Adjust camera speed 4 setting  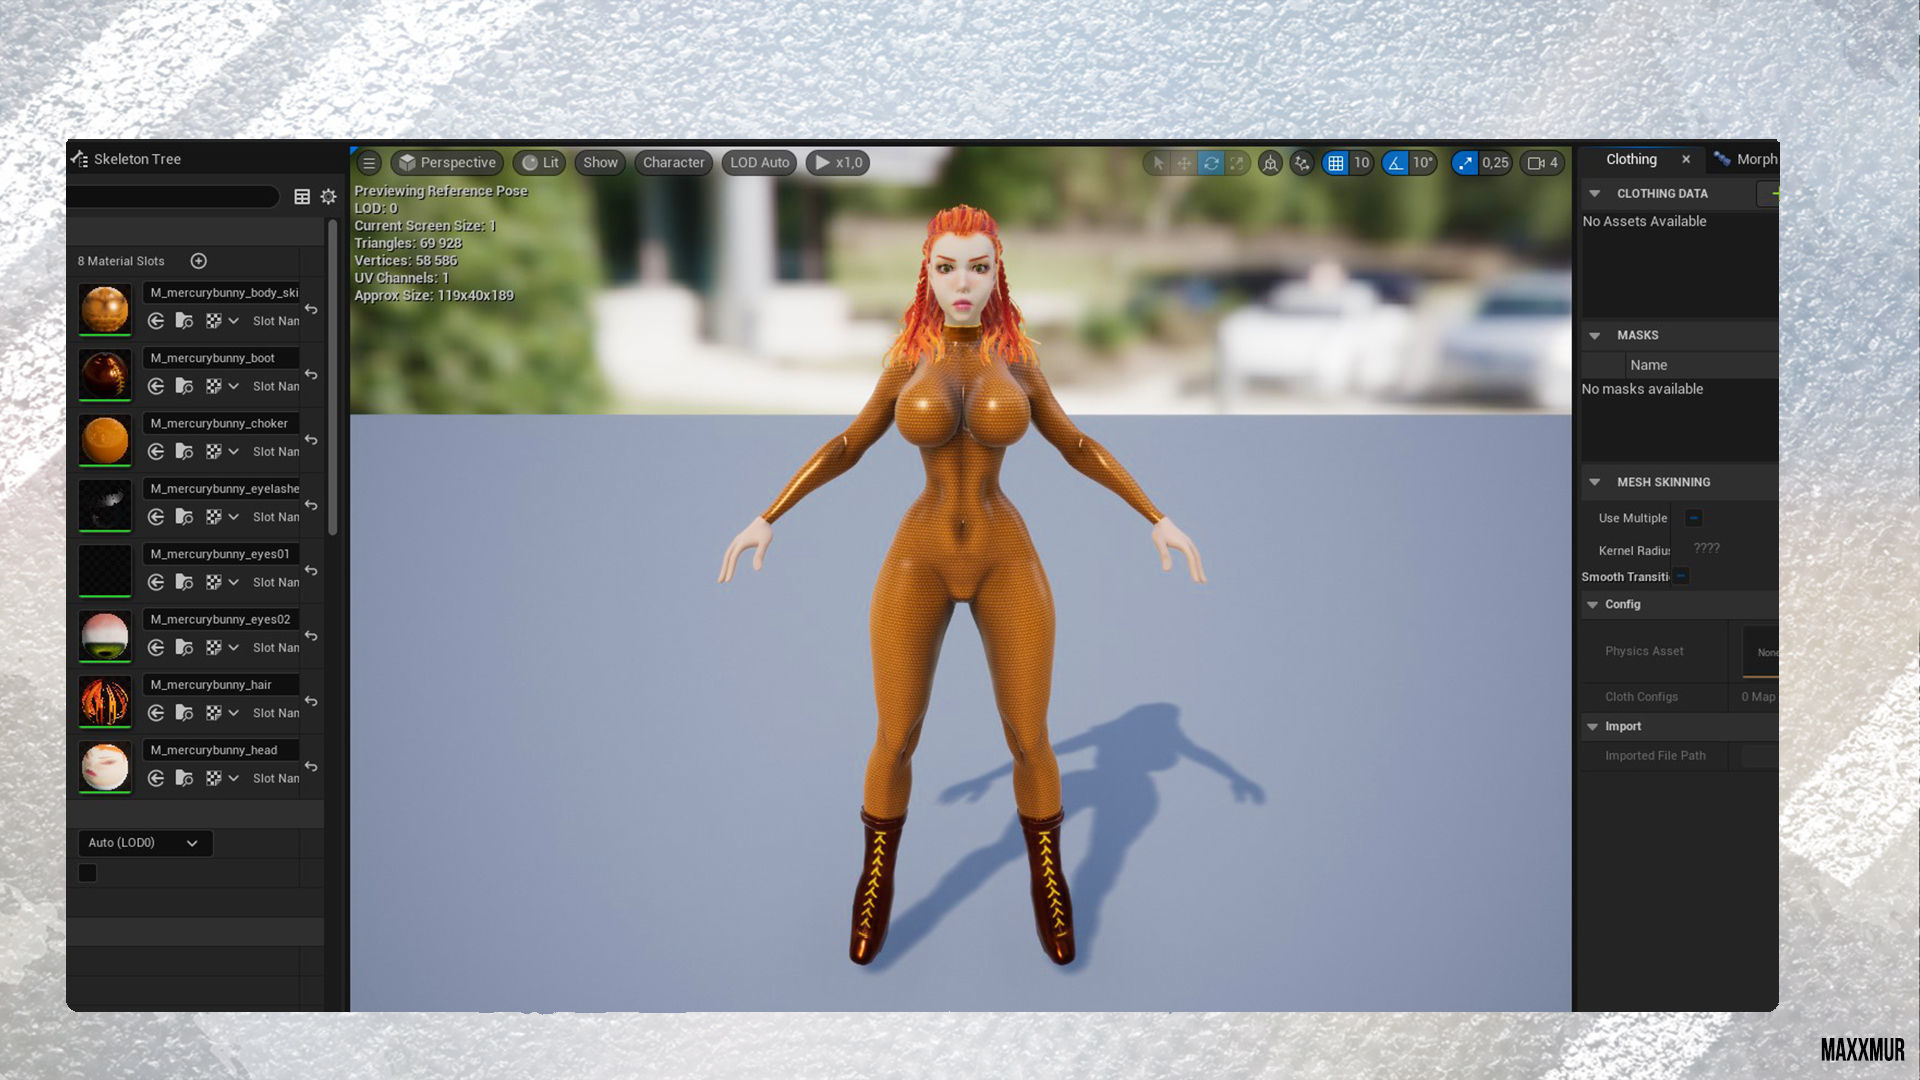1543,163
